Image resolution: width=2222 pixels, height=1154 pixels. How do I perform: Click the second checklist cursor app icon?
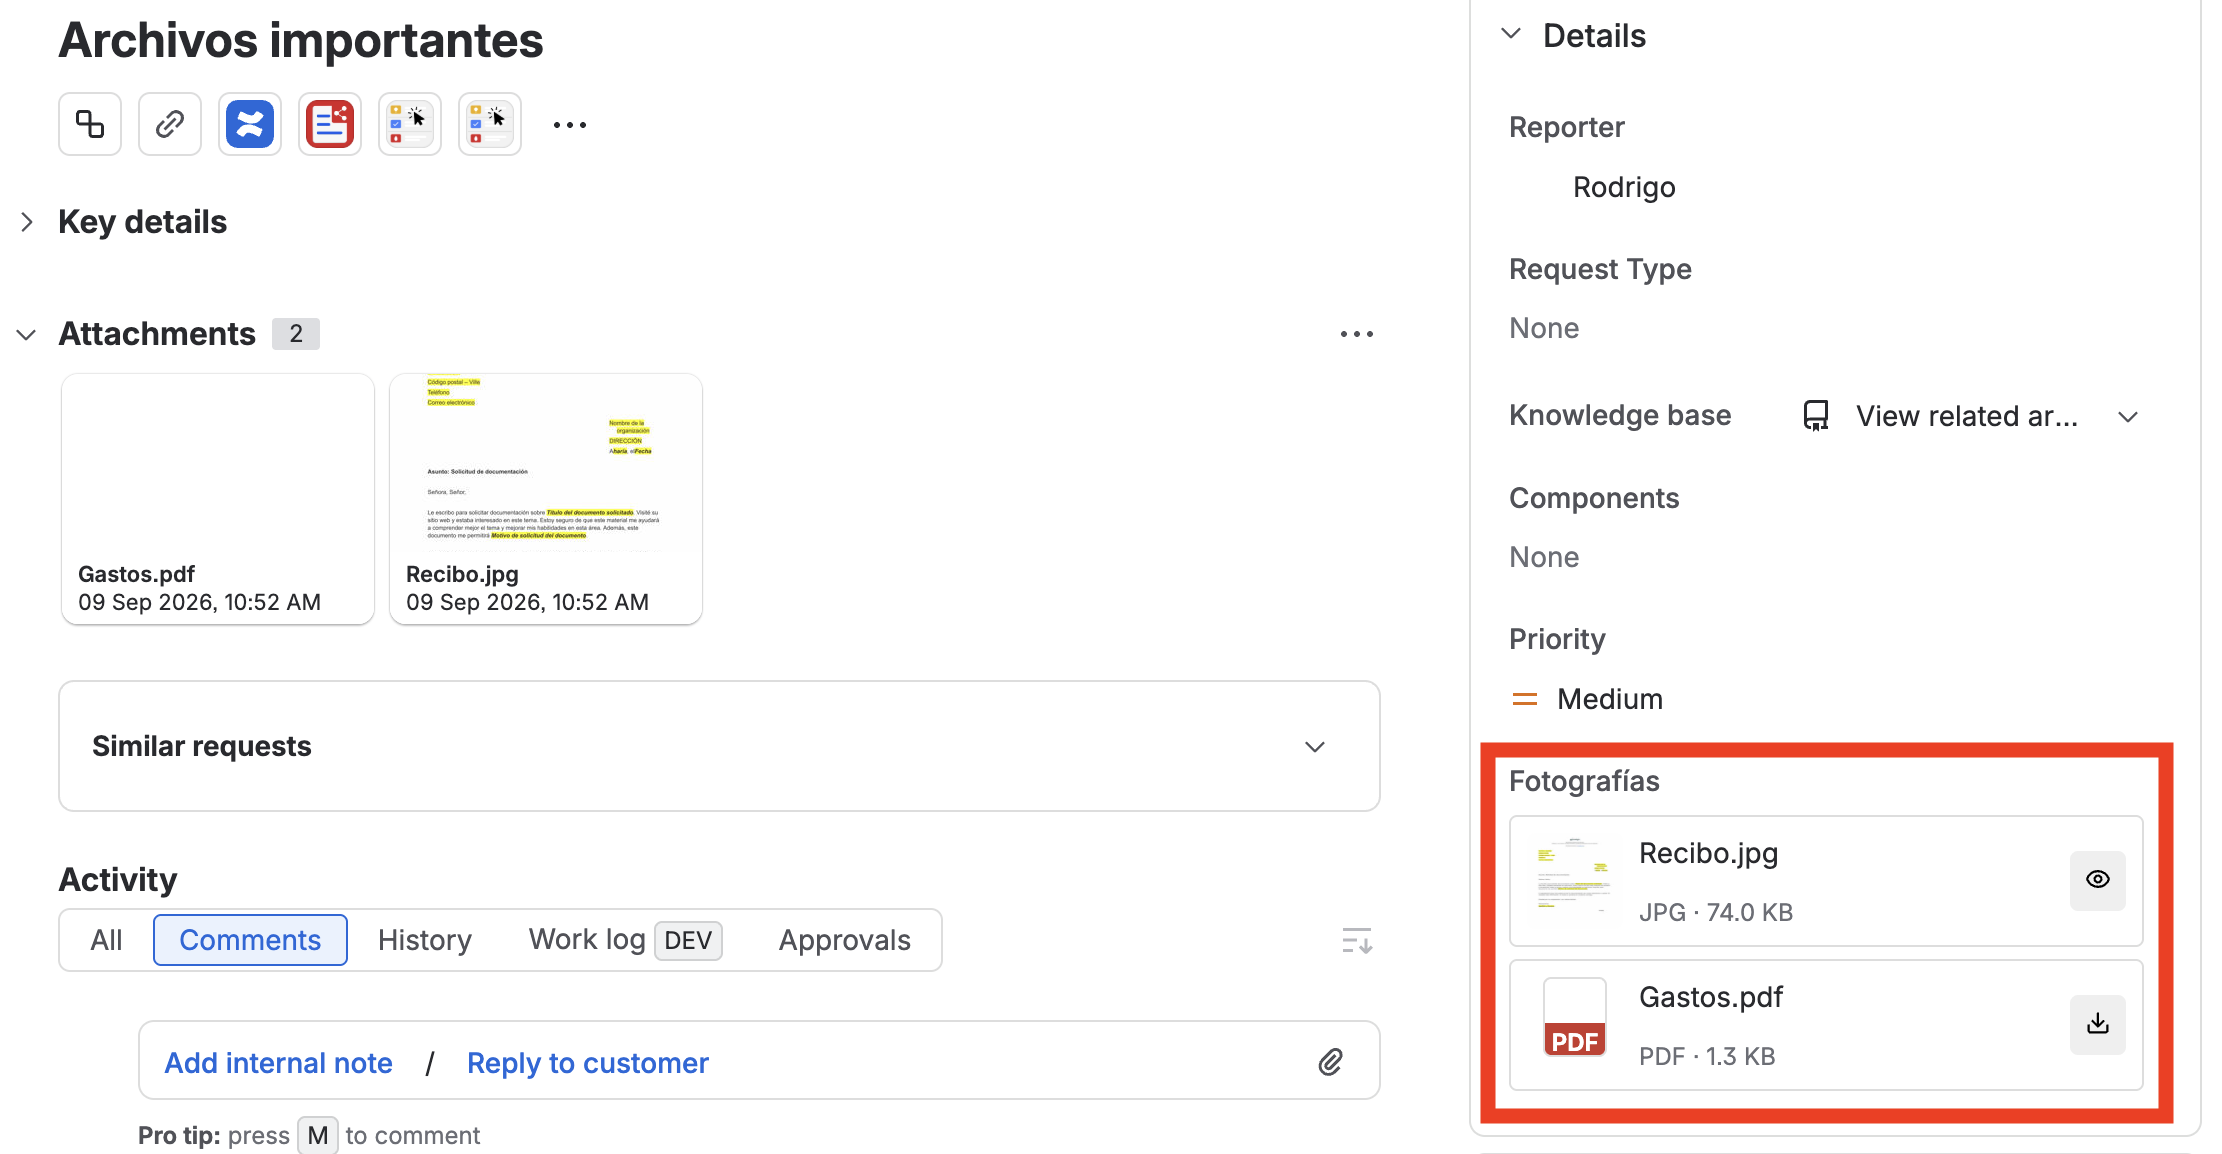490,124
